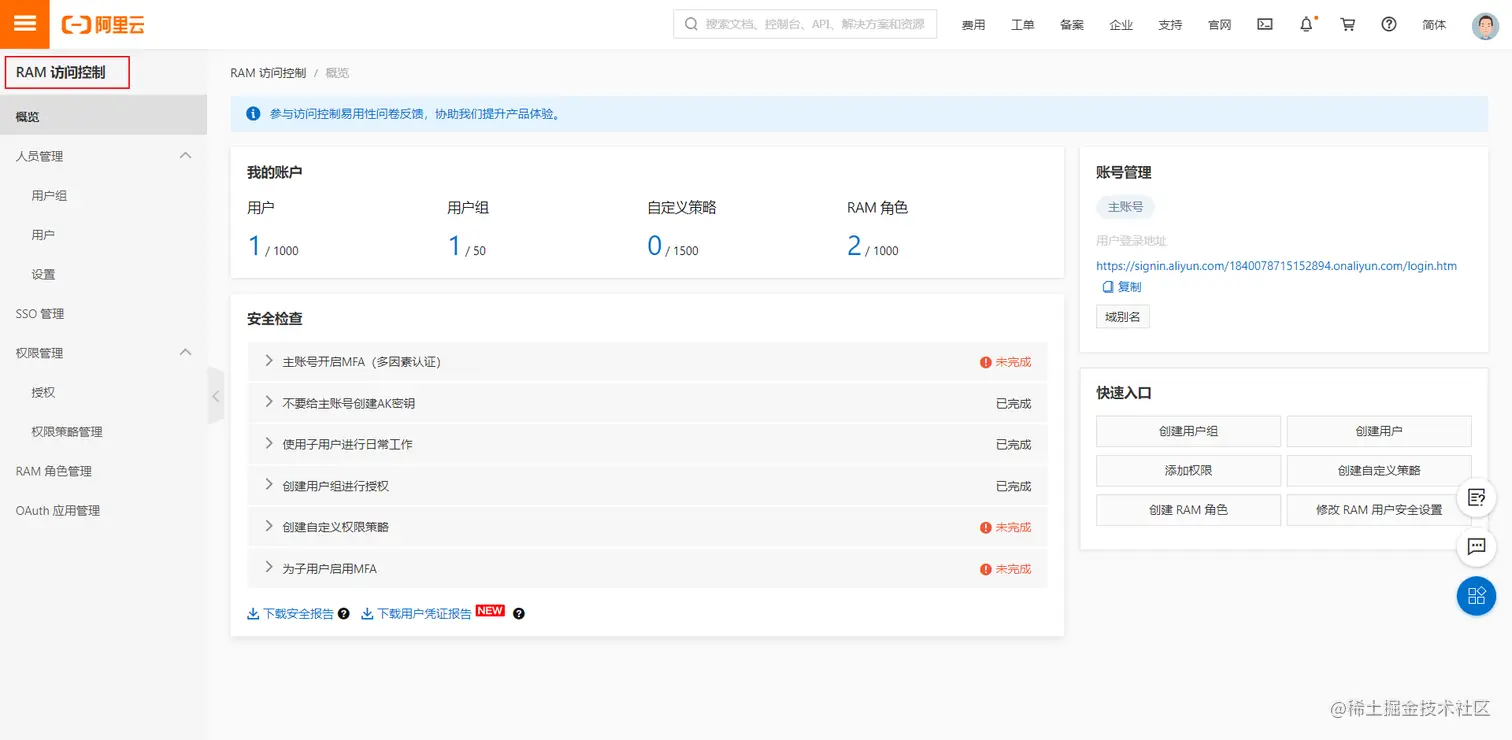This screenshot has height=740, width=1512.
Task: Open 支持 in the top navigation
Action: [x=1170, y=25]
